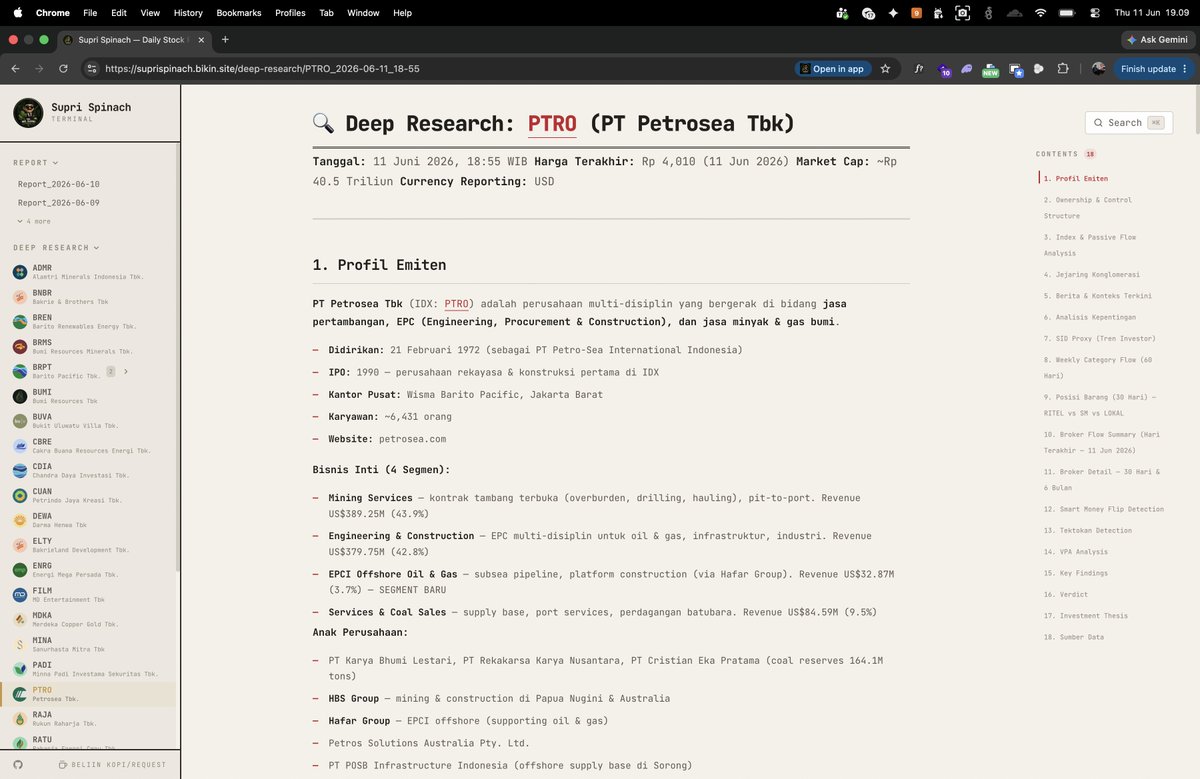Click the Open in app button
Screen dimensions: 1200x779
(831, 69)
